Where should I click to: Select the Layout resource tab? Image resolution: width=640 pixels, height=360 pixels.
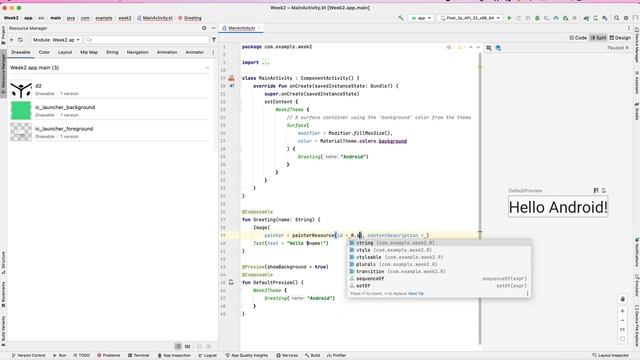click(65, 52)
